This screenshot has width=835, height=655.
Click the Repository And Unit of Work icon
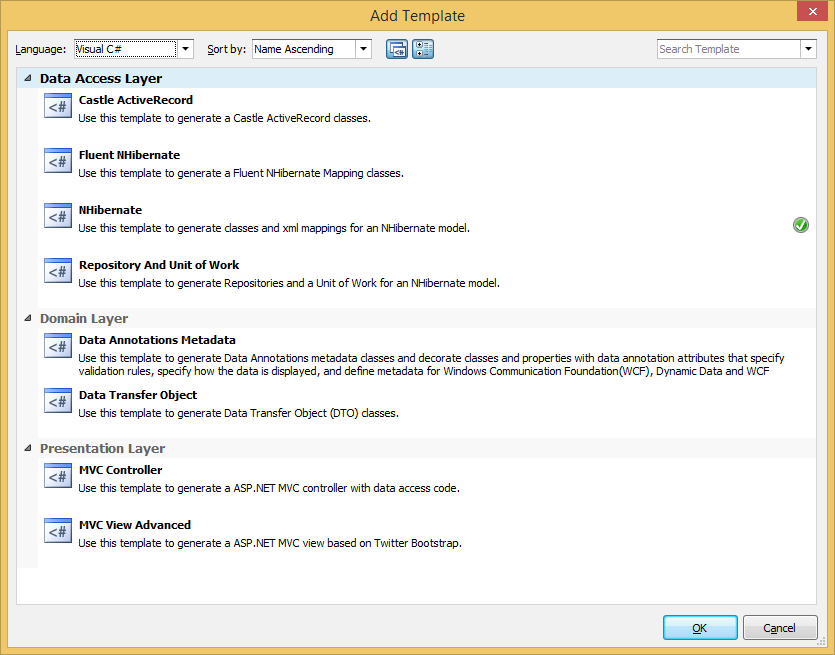[58, 271]
